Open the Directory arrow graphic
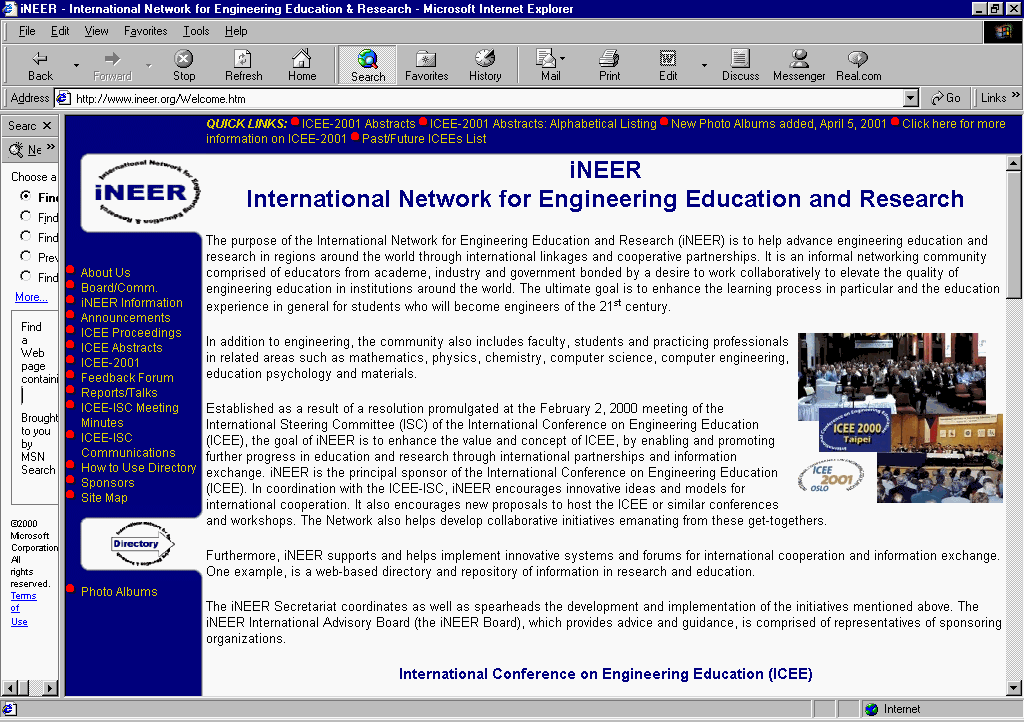Viewport: 1024px width, 722px height. [143, 543]
